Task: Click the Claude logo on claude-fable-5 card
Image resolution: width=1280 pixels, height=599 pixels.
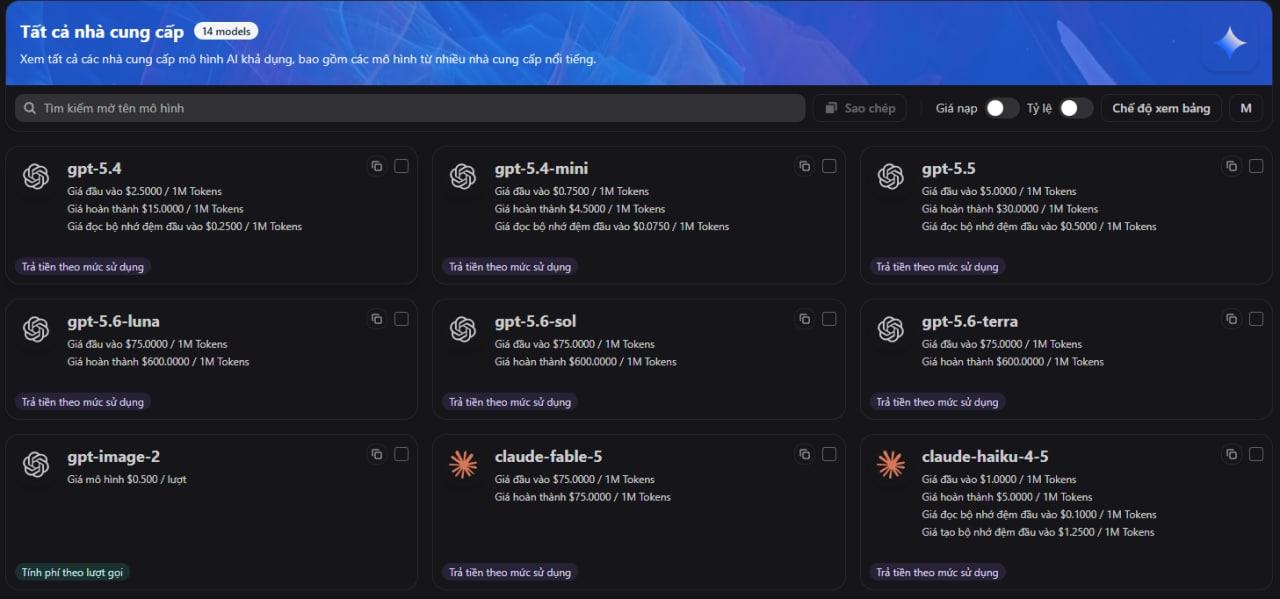Action: 463,464
